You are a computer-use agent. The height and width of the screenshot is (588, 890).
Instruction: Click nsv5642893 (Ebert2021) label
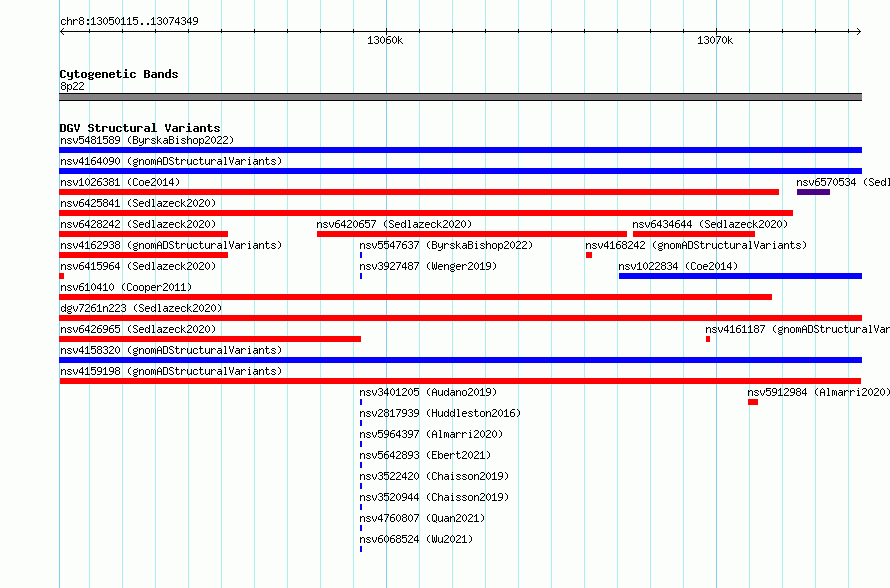coord(425,455)
